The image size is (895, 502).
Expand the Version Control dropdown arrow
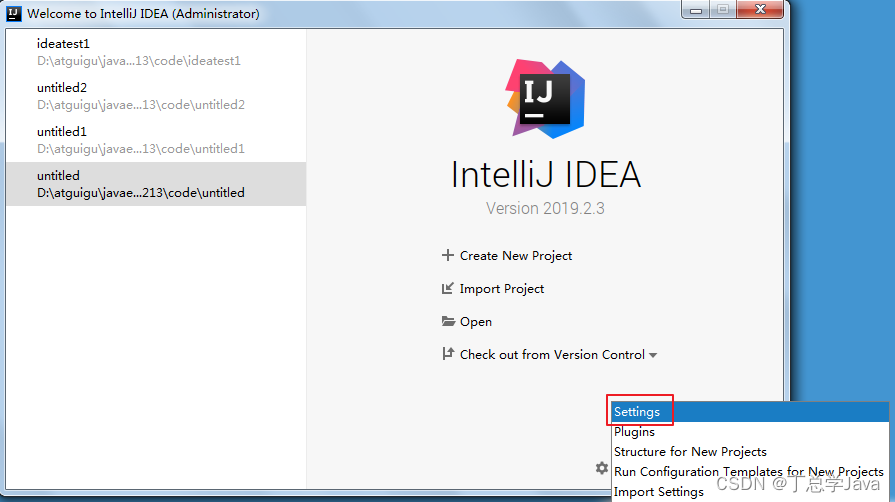click(x=653, y=355)
